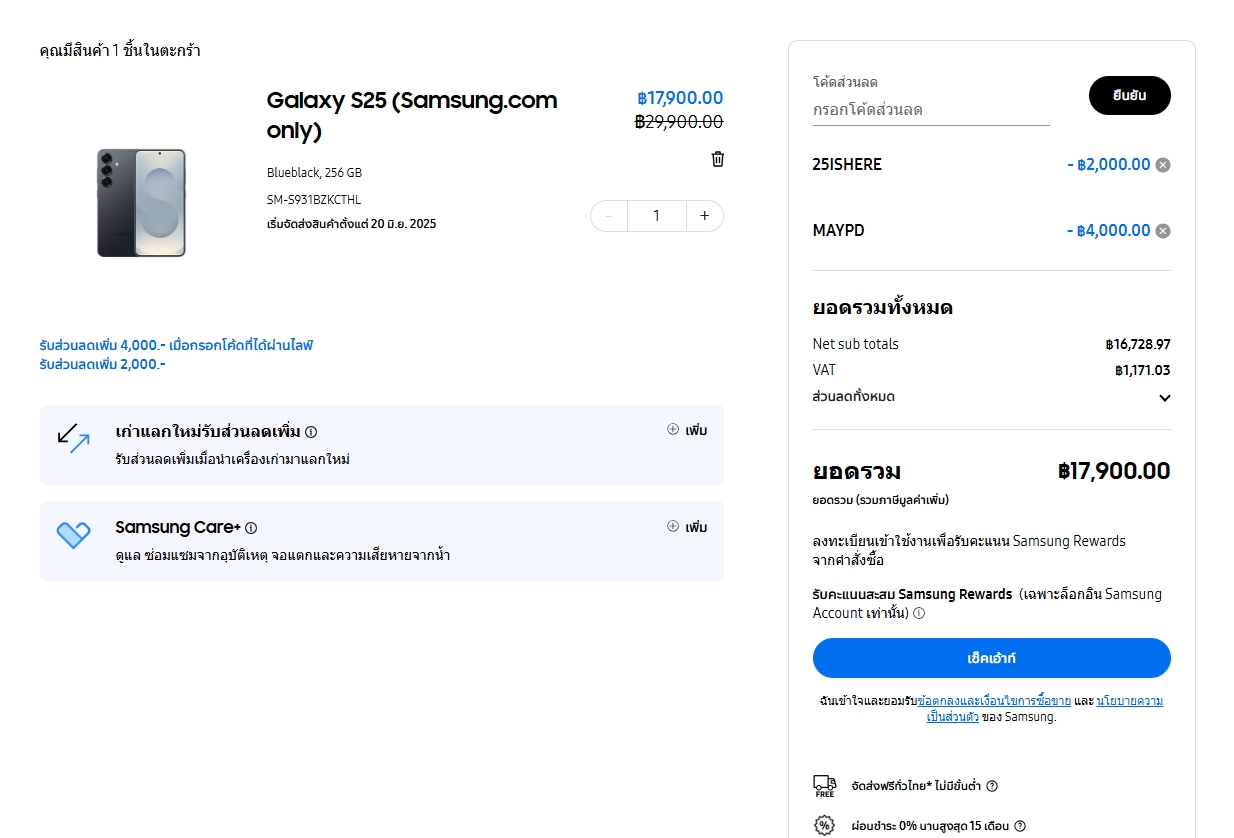Click the Samsung Care+ heart icon
This screenshot has width=1234, height=838.
click(74, 535)
